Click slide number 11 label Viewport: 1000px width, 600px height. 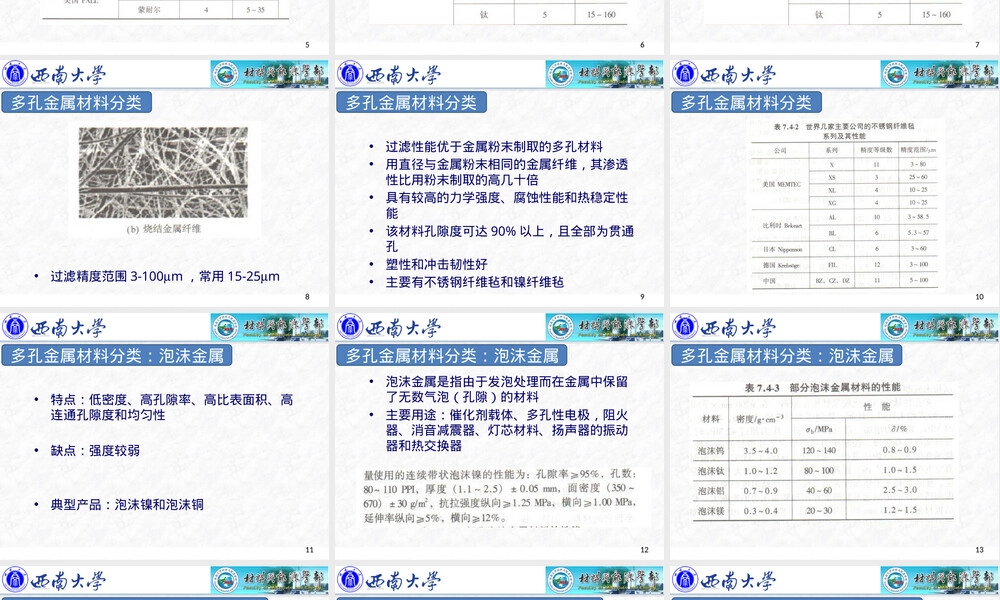(x=309, y=550)
